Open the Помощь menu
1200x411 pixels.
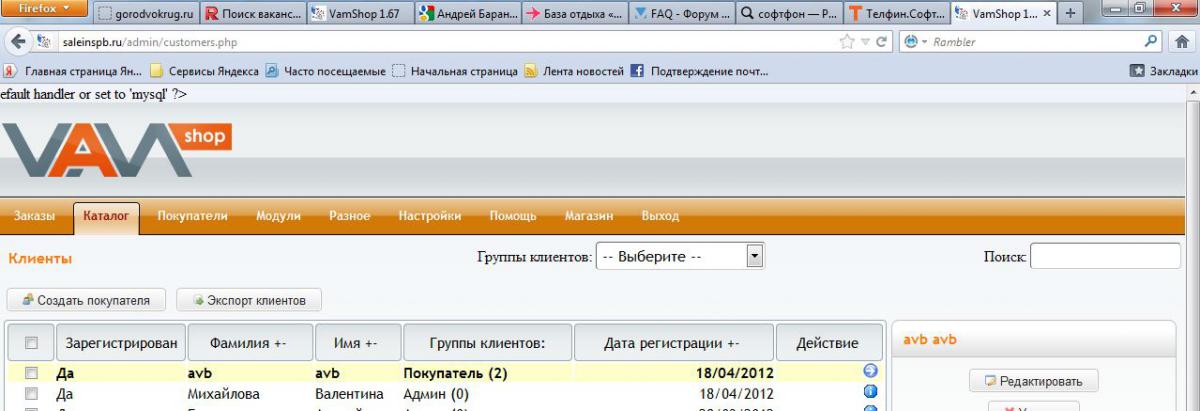513,216
